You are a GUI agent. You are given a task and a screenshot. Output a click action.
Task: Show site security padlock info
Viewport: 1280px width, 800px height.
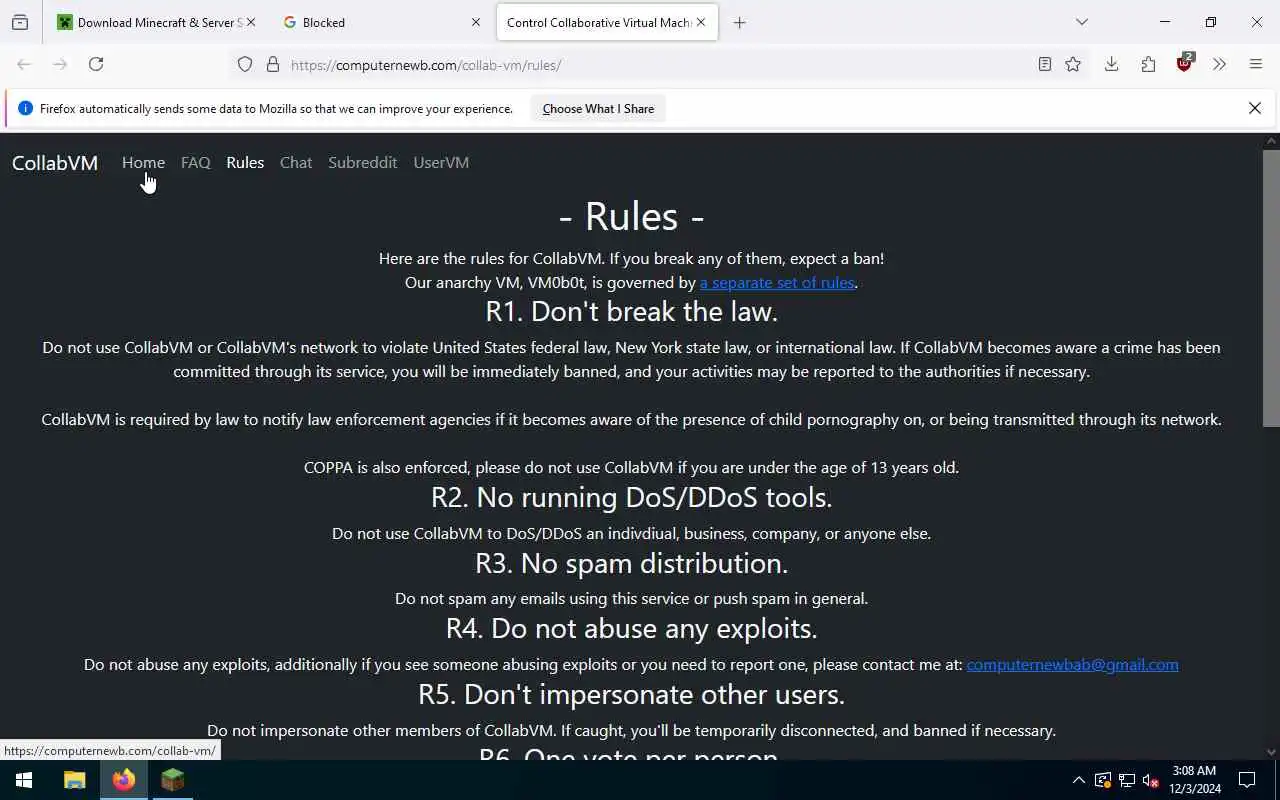click(272, 64)
